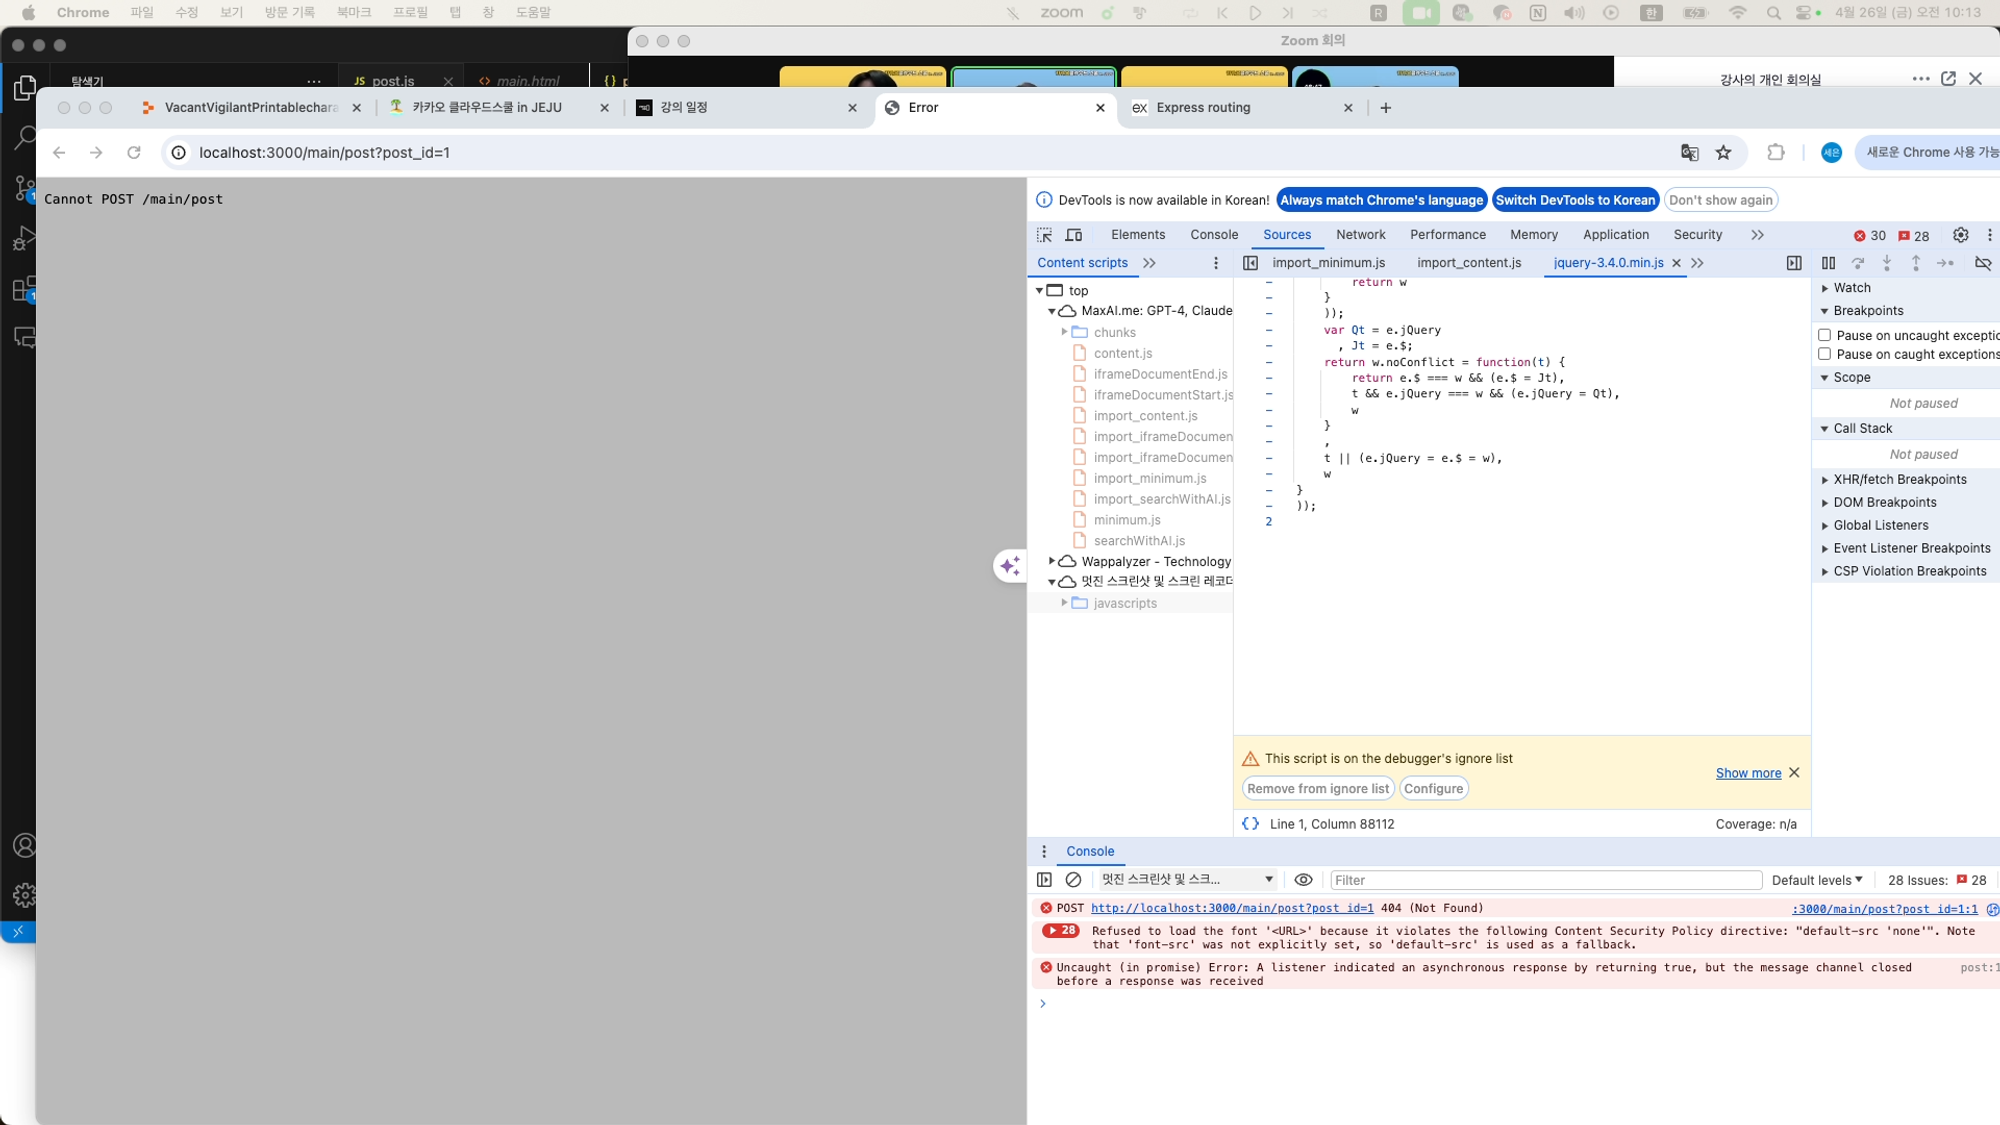Click Always match Chrome's language button

click(x=1381, y=200)
